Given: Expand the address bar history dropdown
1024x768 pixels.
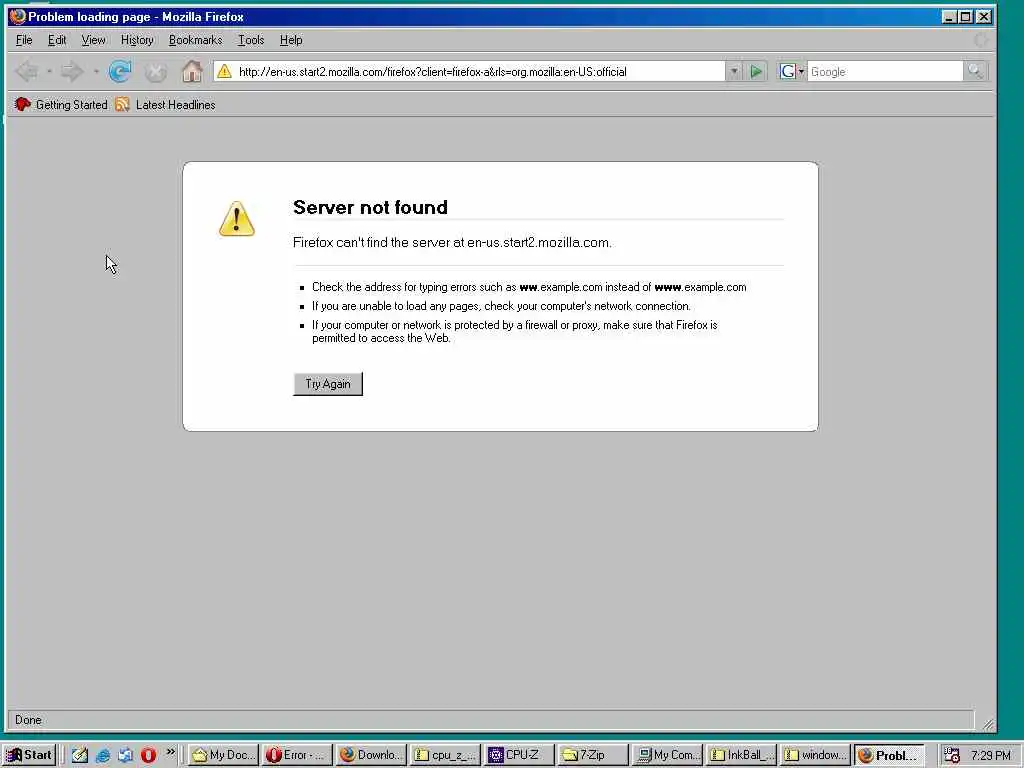Looking at the screenshot, I should point(733,71).
